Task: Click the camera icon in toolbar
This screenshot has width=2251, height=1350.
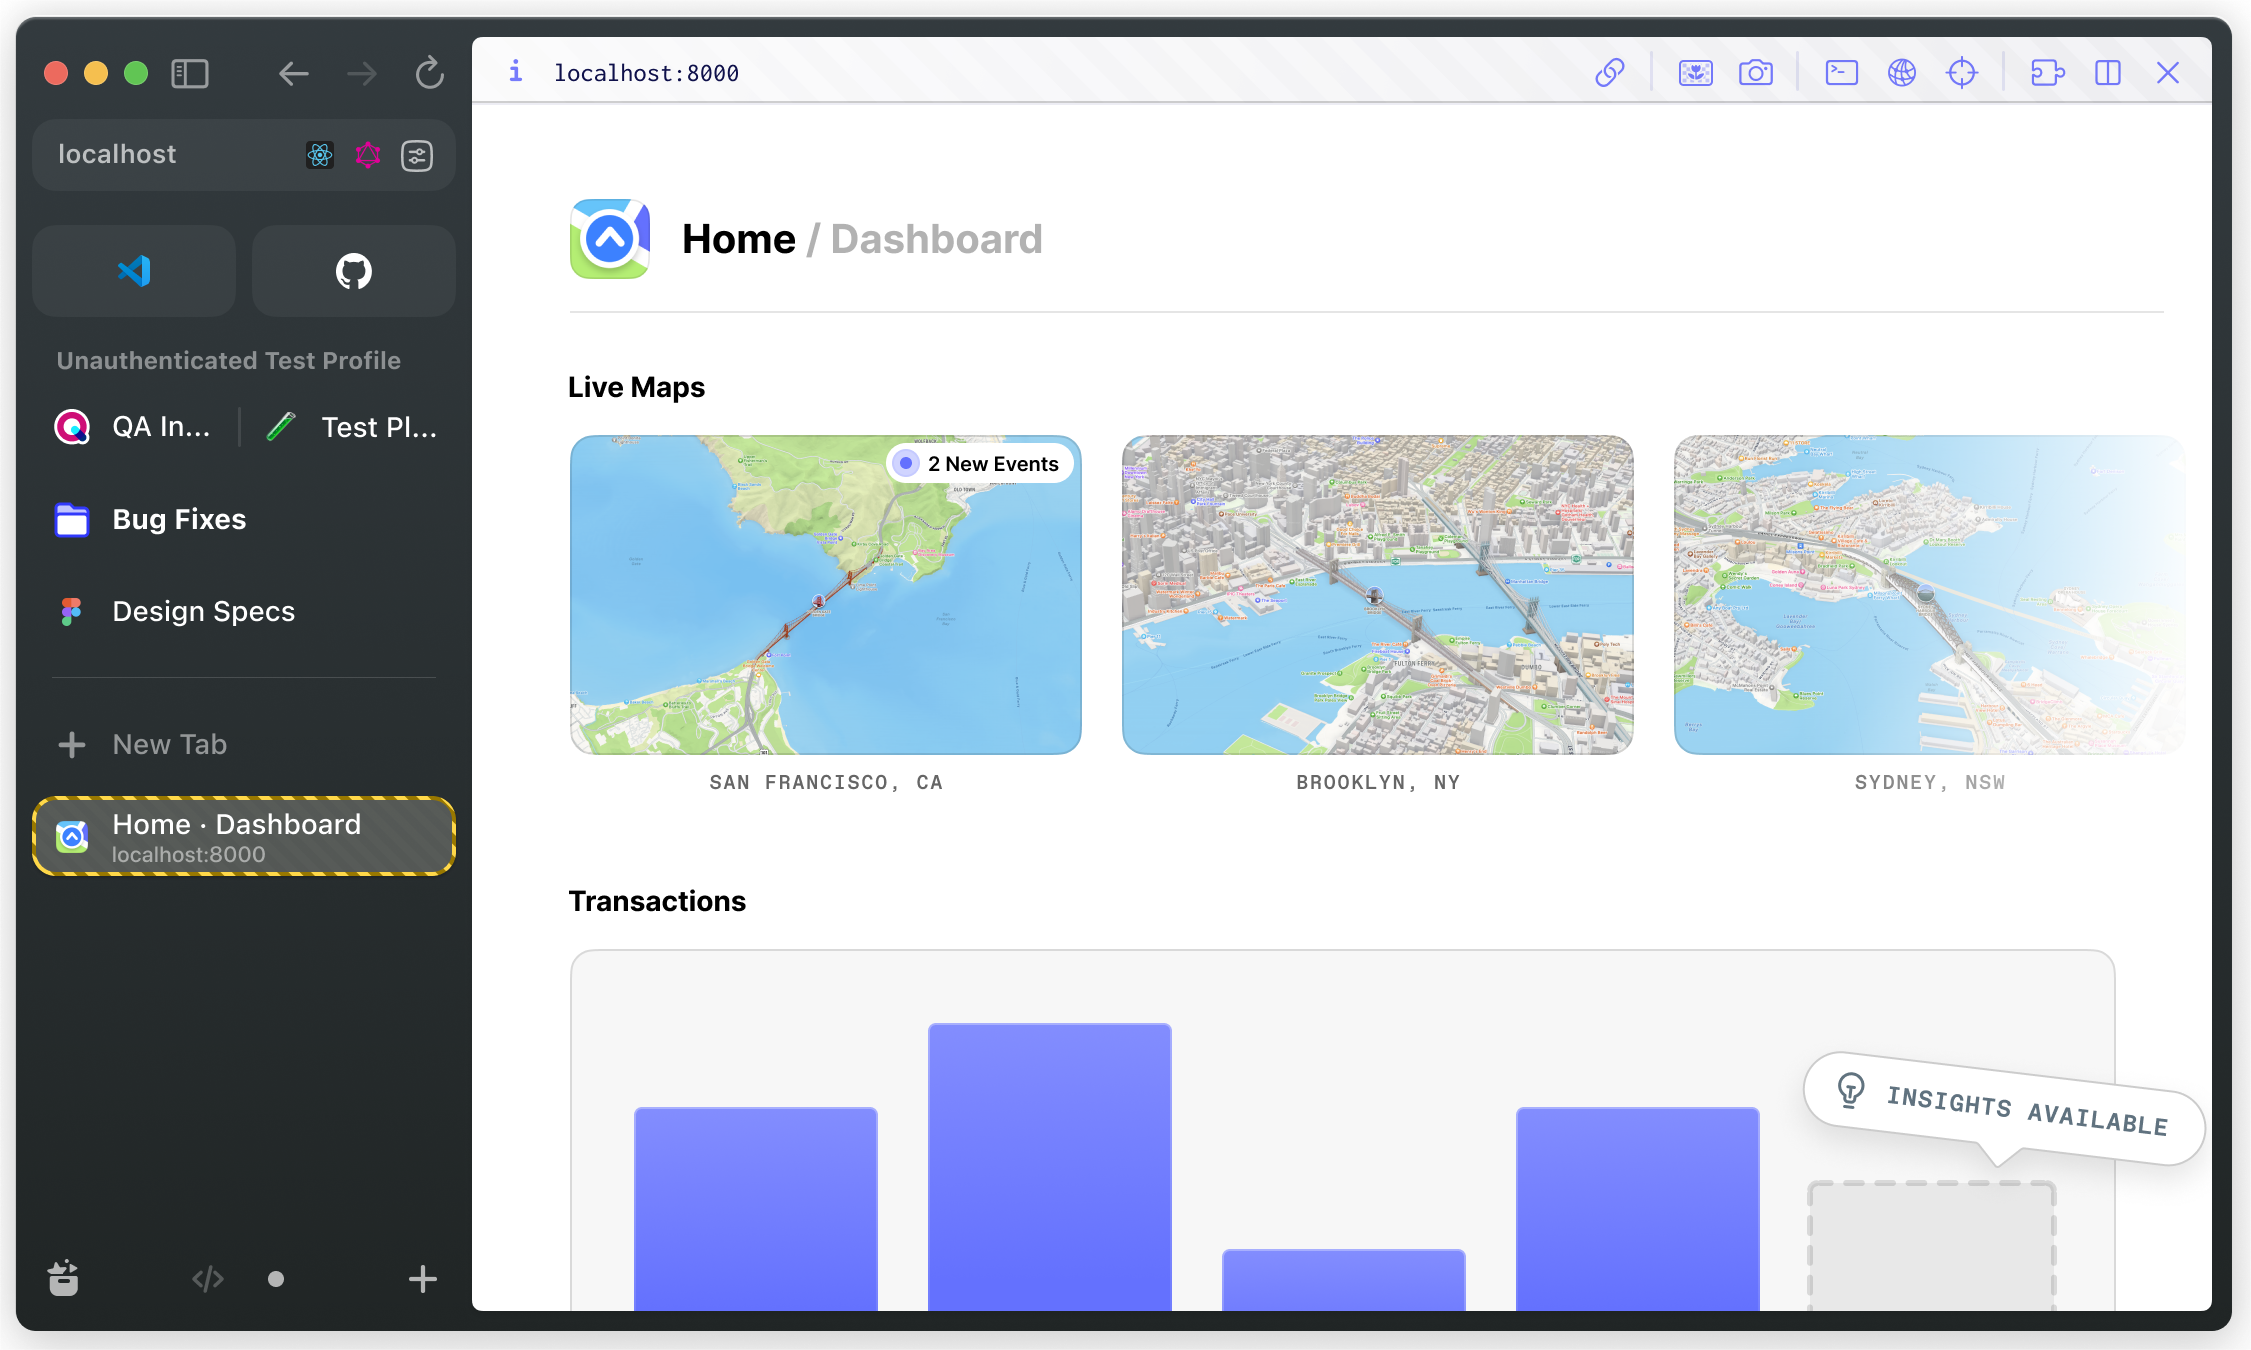Action: point(1756,73)
